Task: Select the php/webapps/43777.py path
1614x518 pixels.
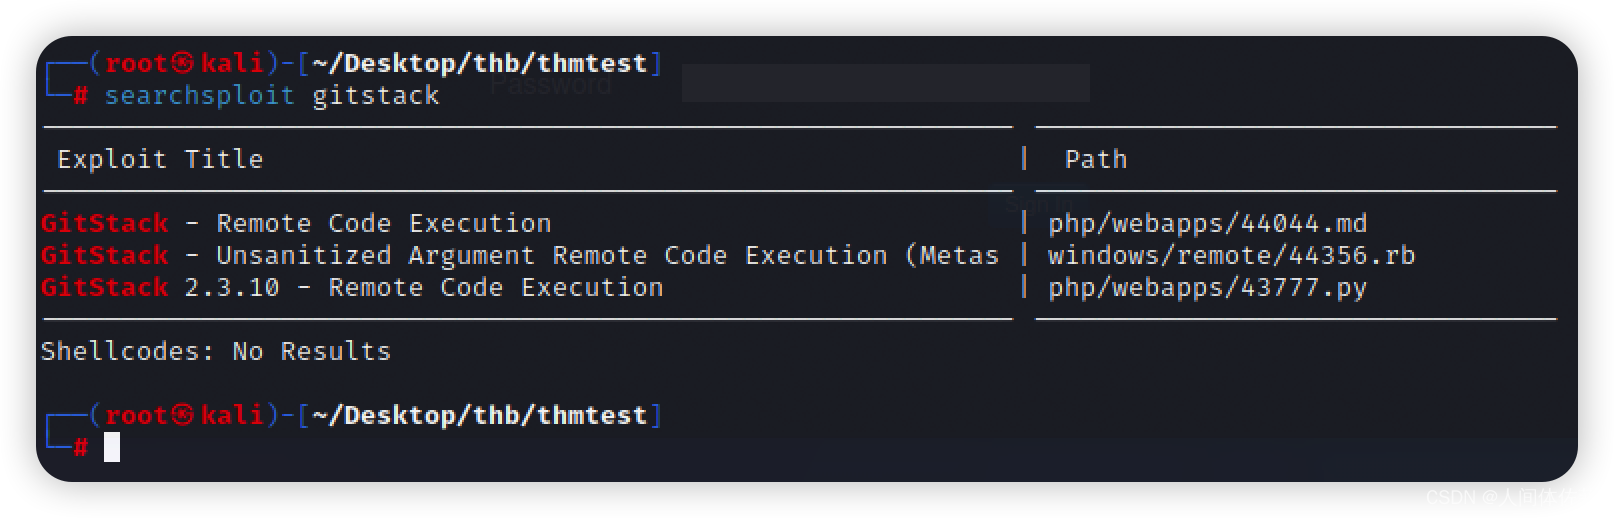Action: (x=1207, y=287)
